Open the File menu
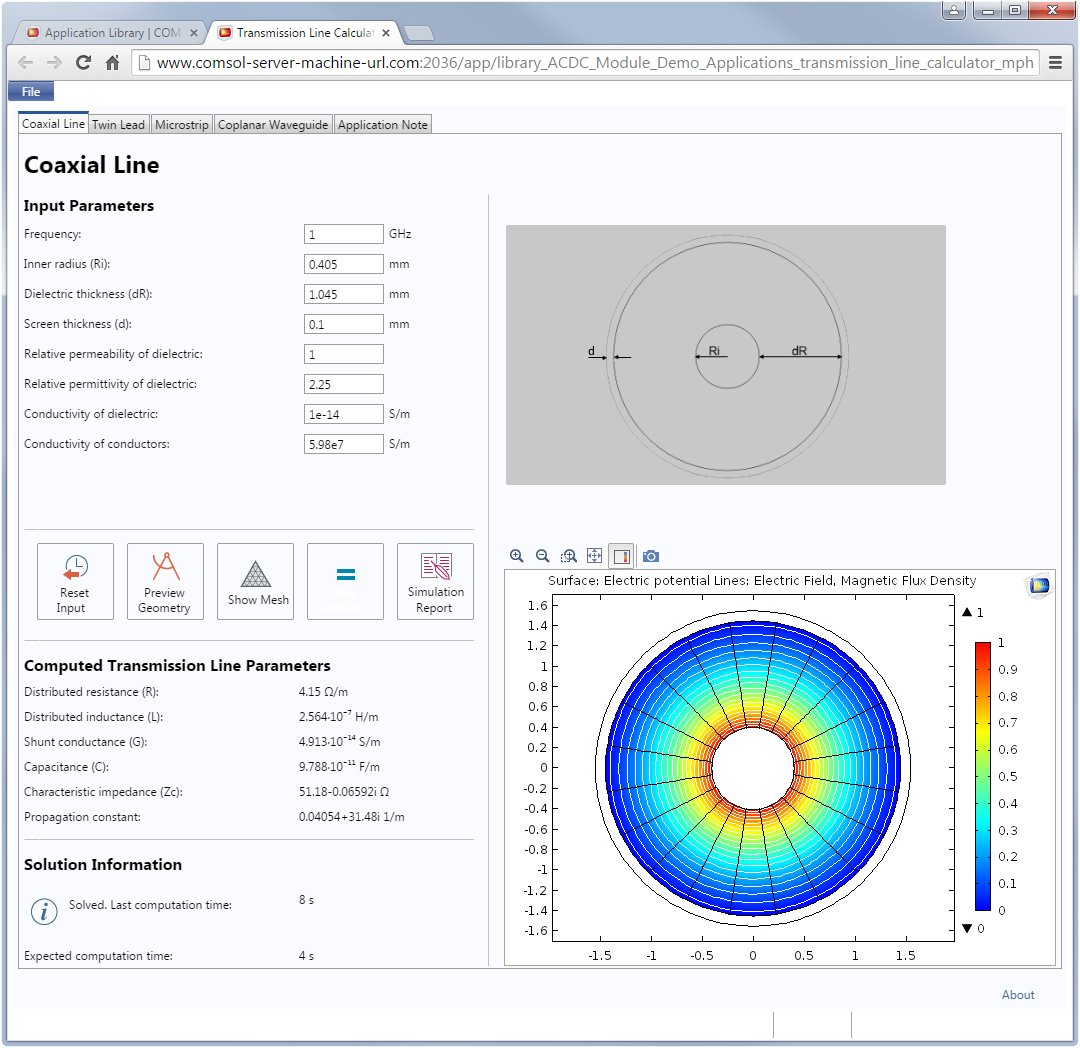This screenshot has height=1048, width=1080. coord(31,92)
